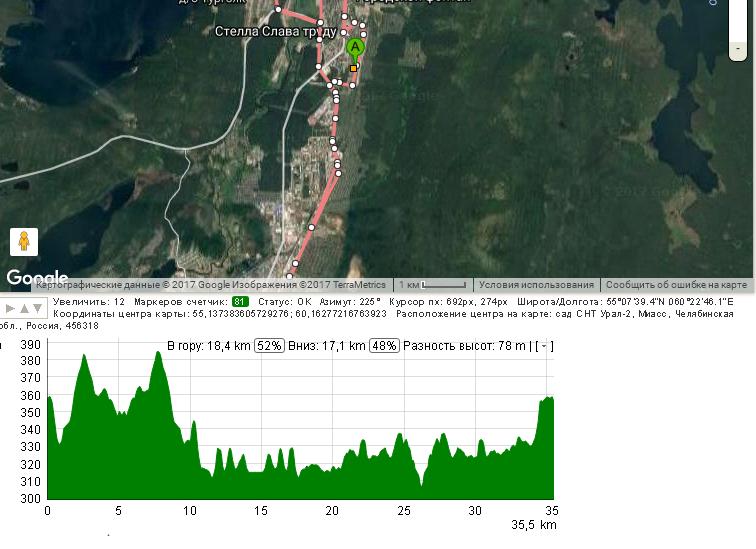Screen dimensions: 756x549
Task: Click the 300 label on elevation axis
Action: point(30,498)
